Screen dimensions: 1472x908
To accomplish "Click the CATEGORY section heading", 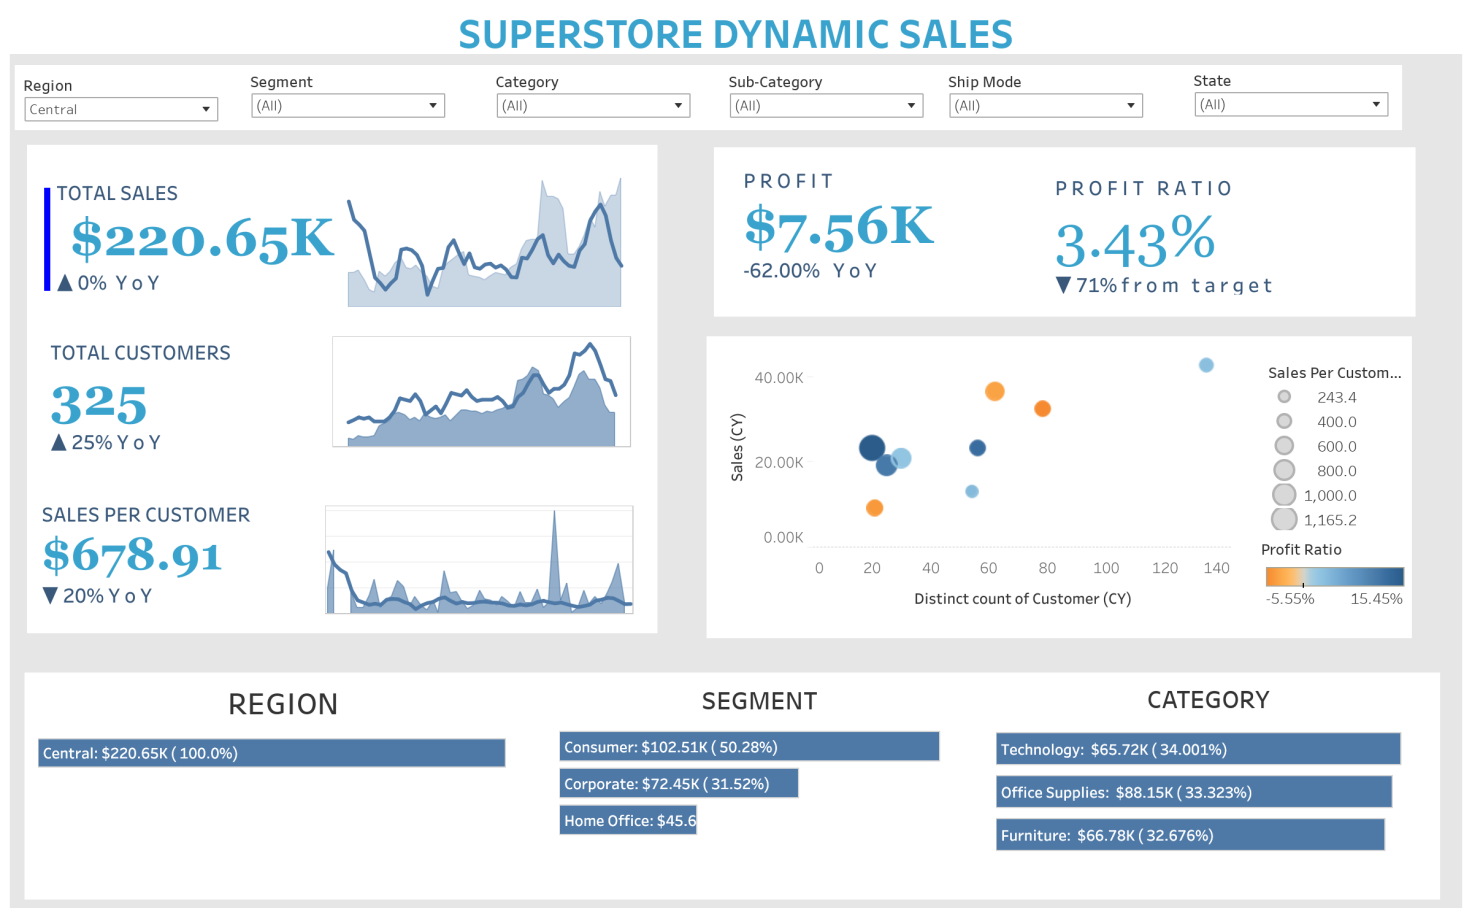I will click(1208, 700).
